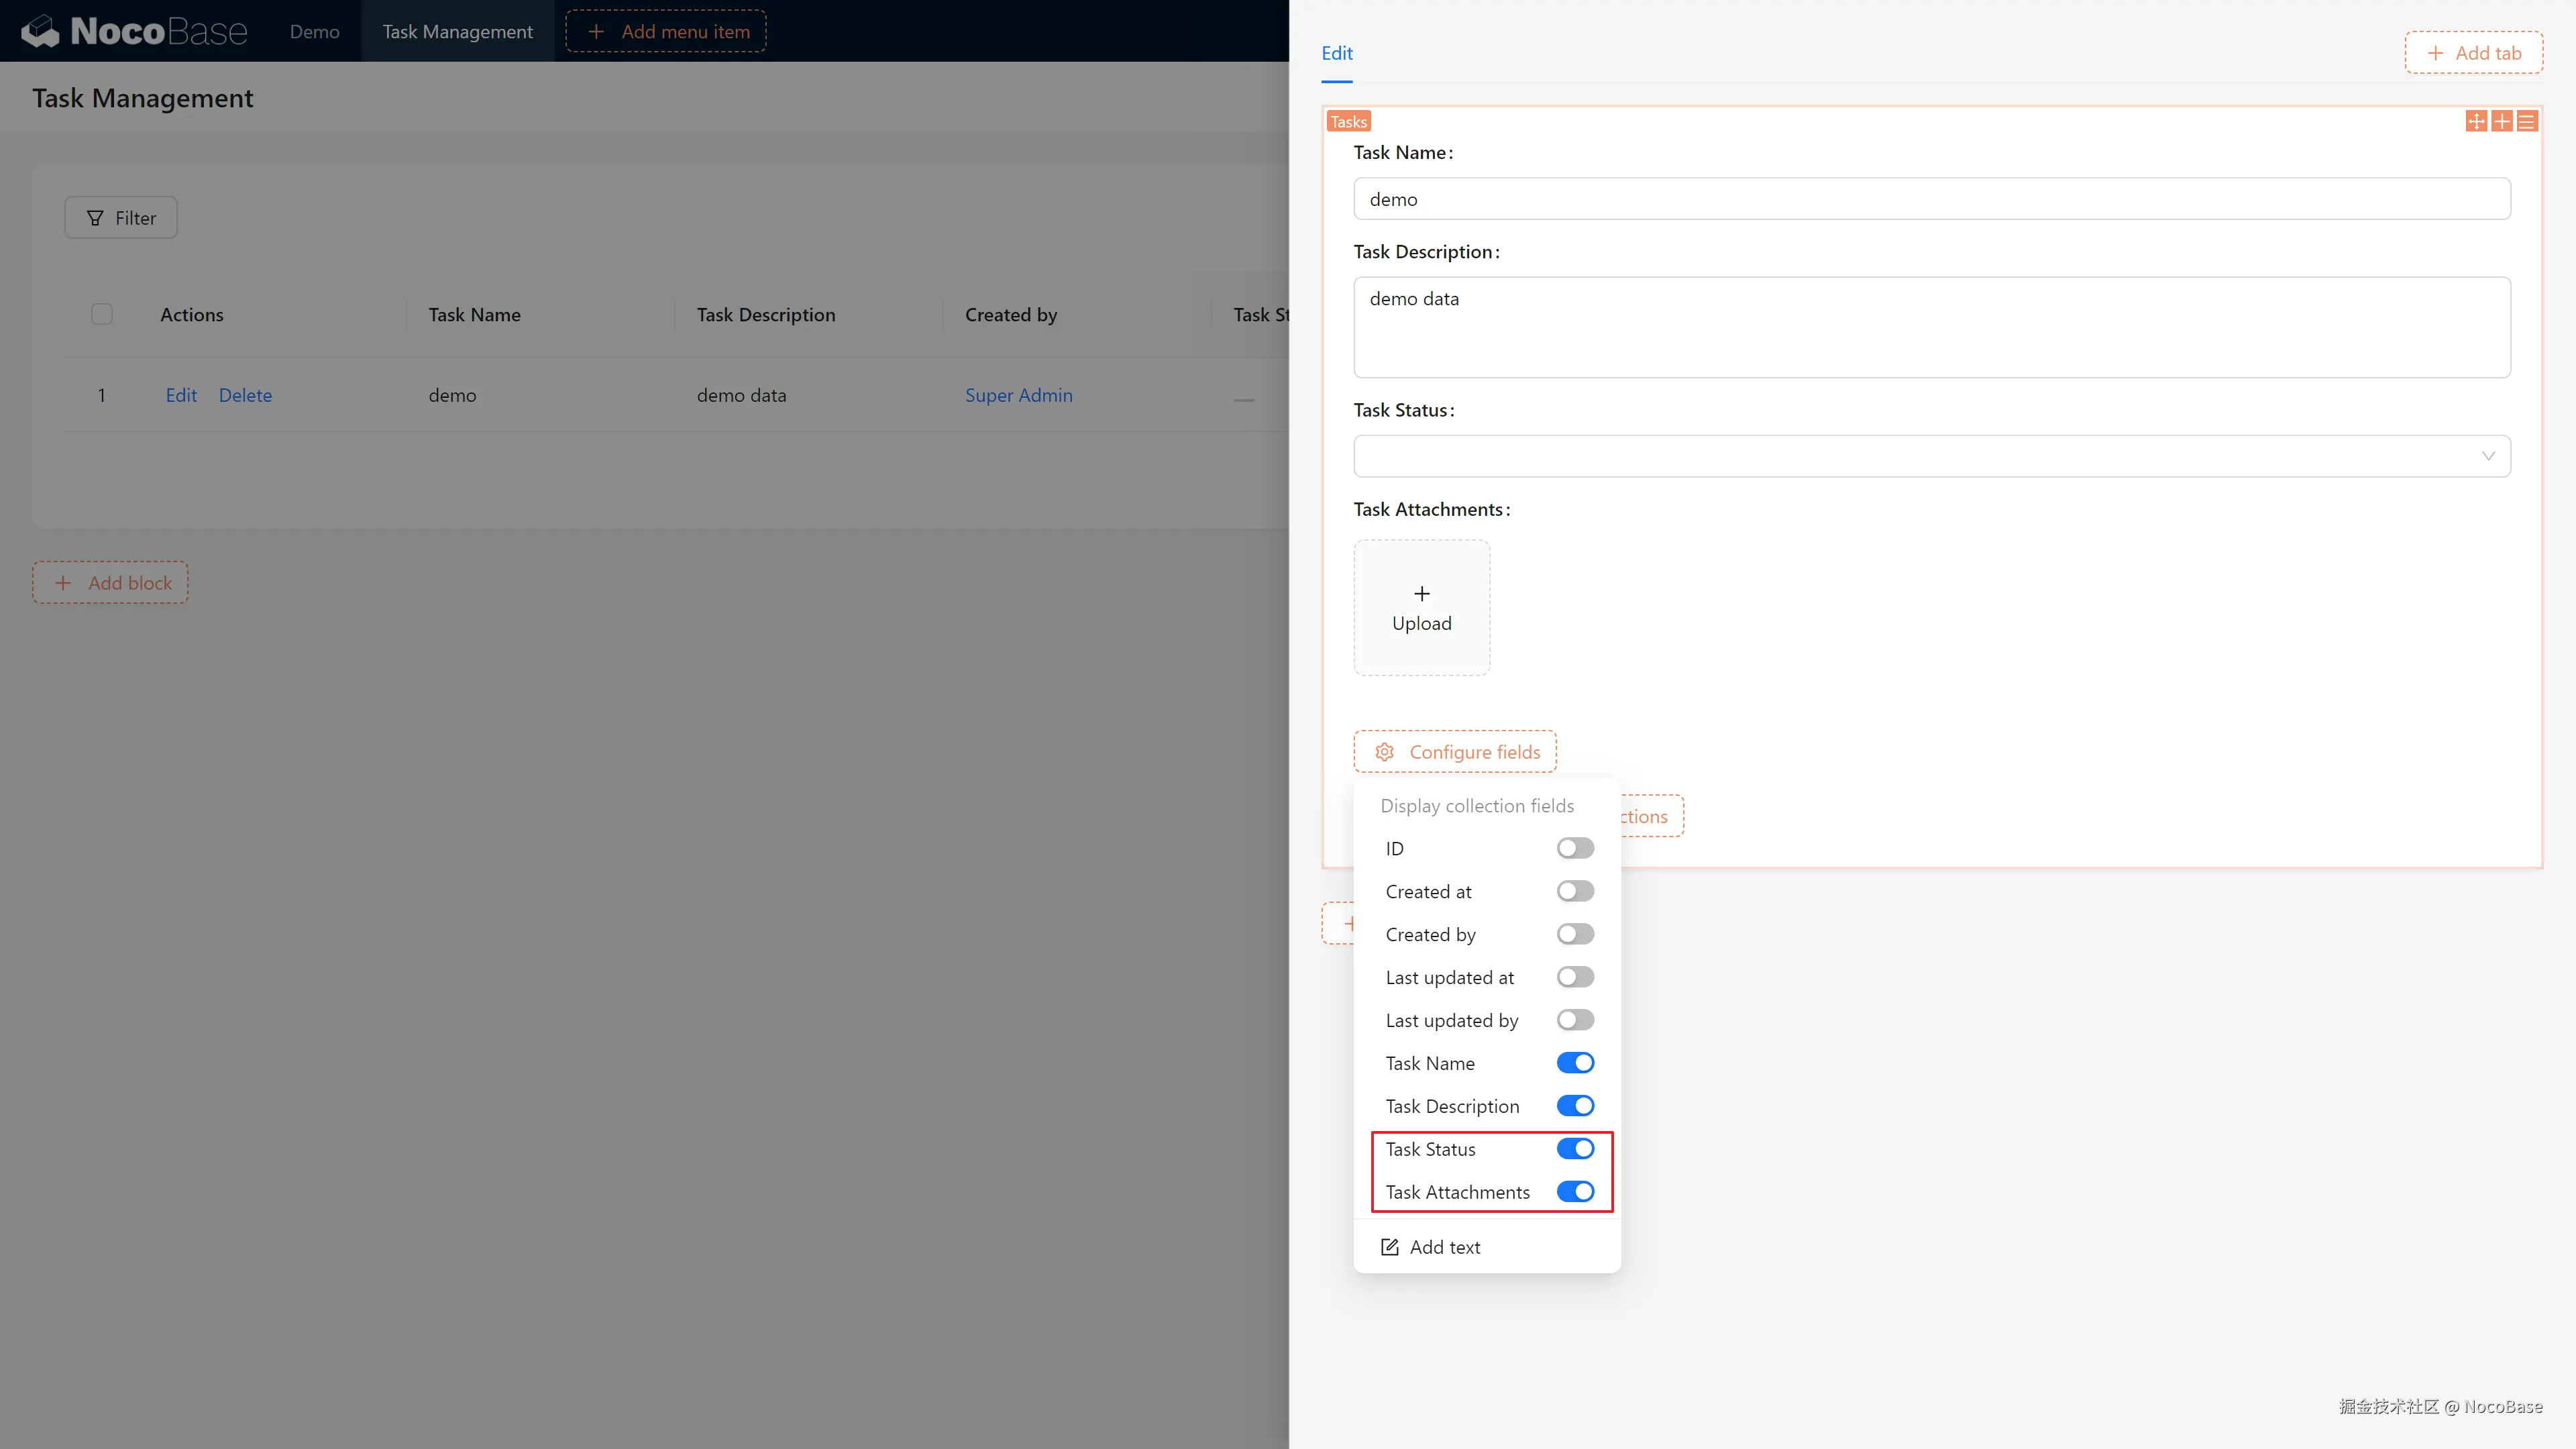Viewport: 2576px width, 1449px height.
Task: Open the Super Admin link
Action: click(1018, 395)
